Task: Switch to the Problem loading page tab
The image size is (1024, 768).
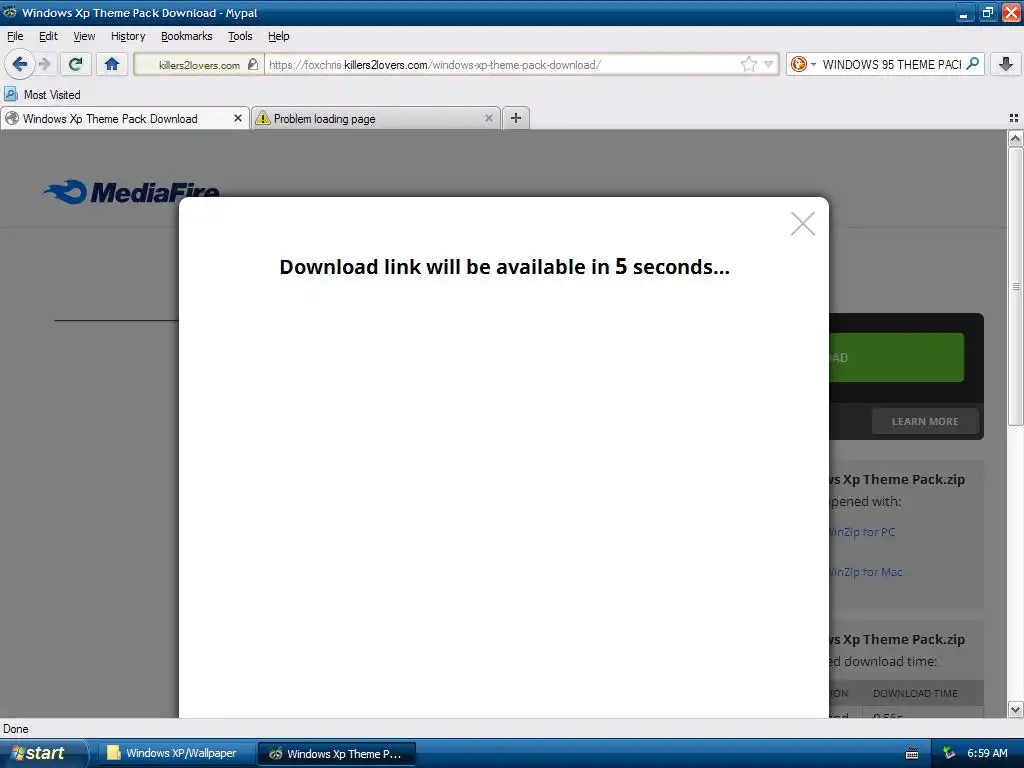Action: 376,119
